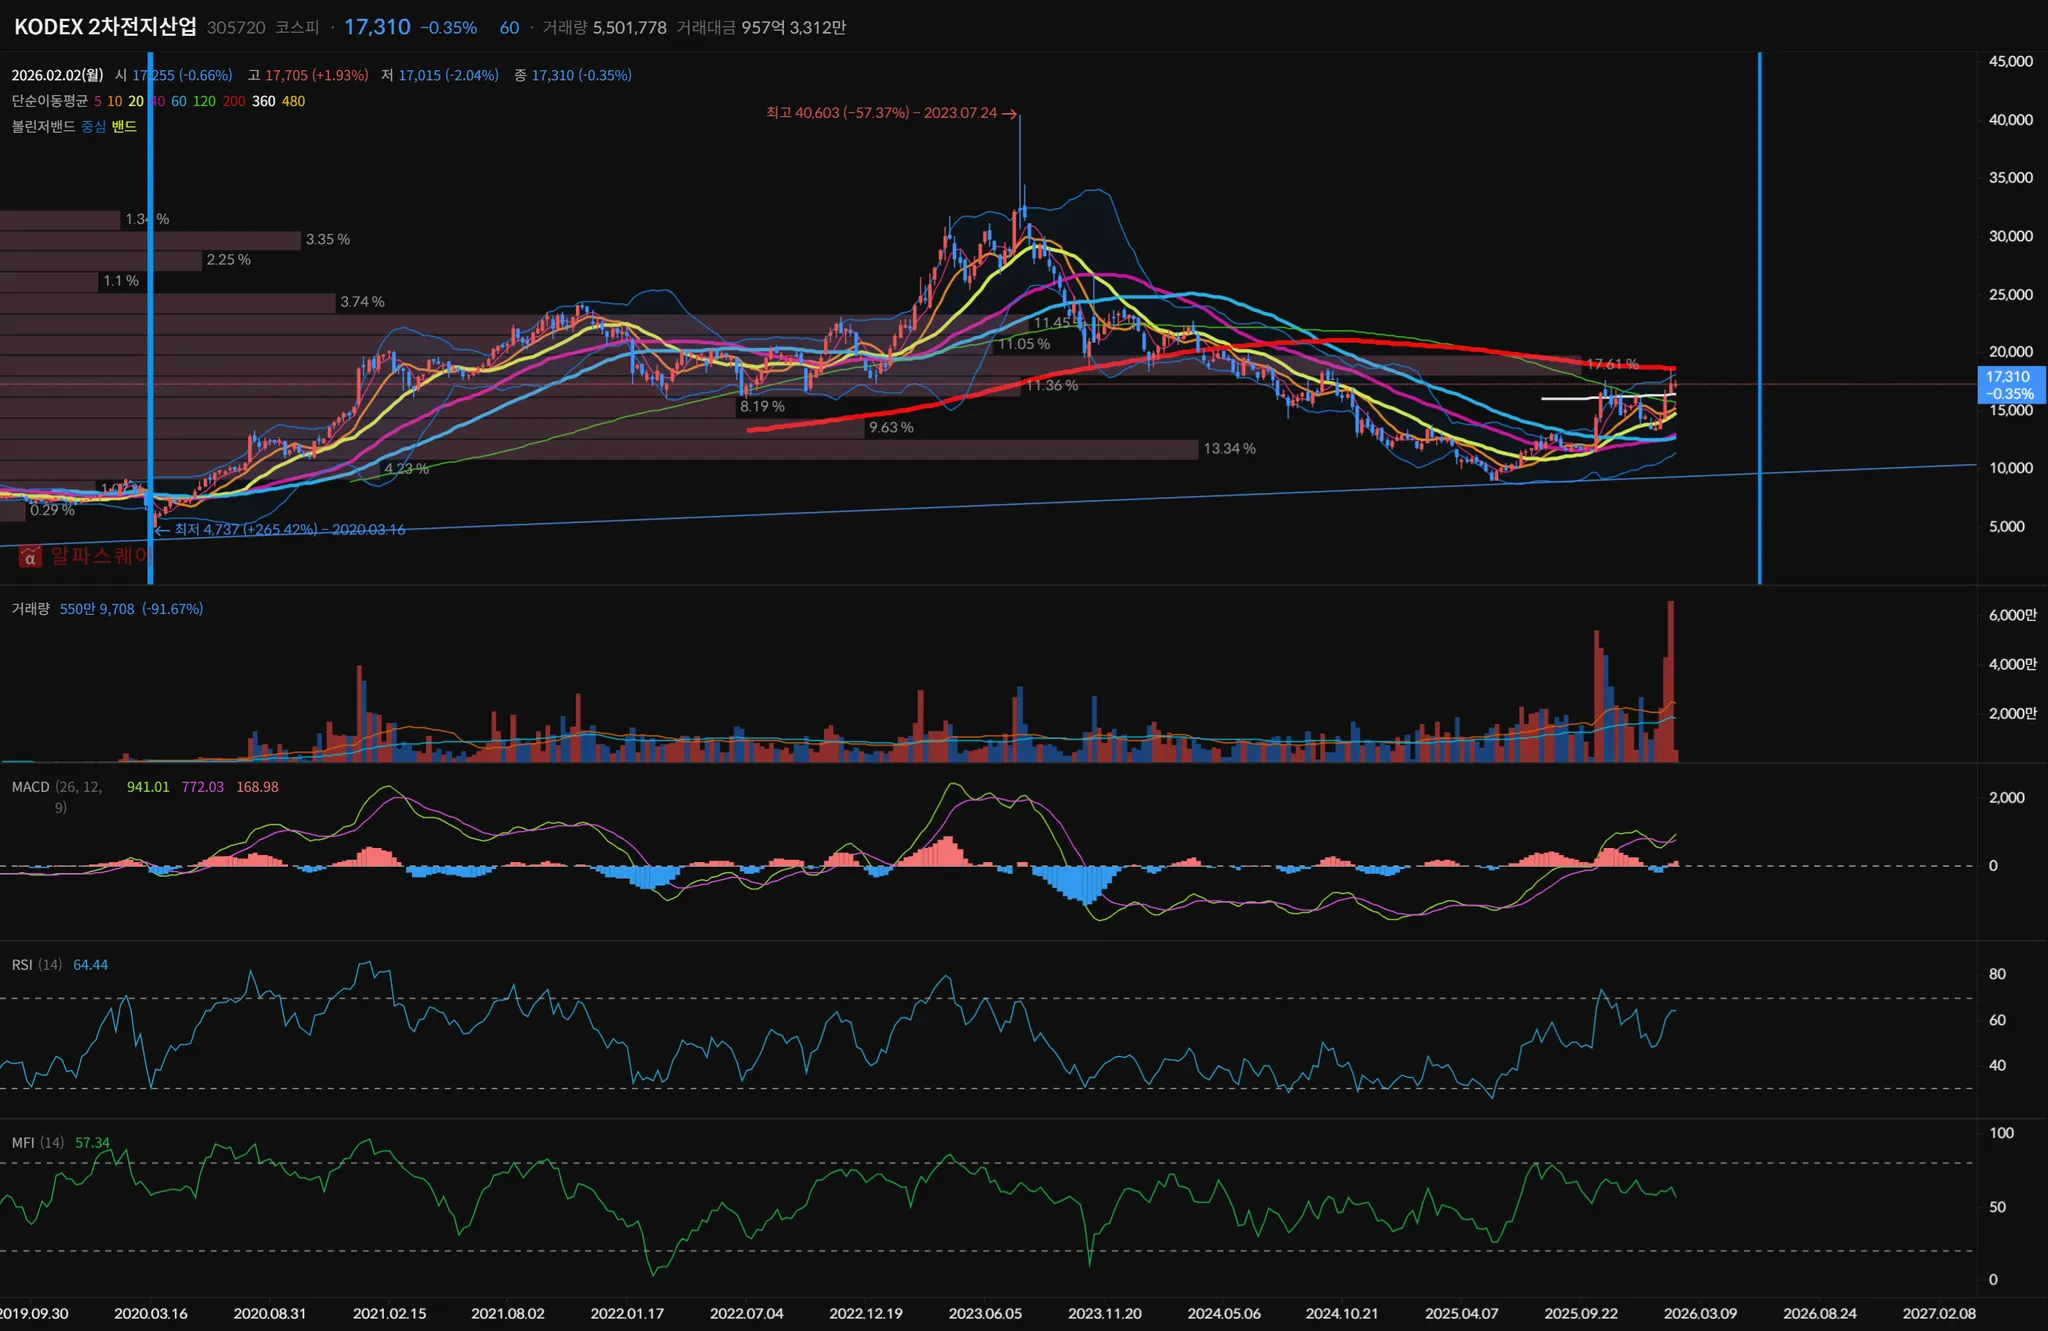Click the 17,310 current price tag on axis

pos(2010,385)
